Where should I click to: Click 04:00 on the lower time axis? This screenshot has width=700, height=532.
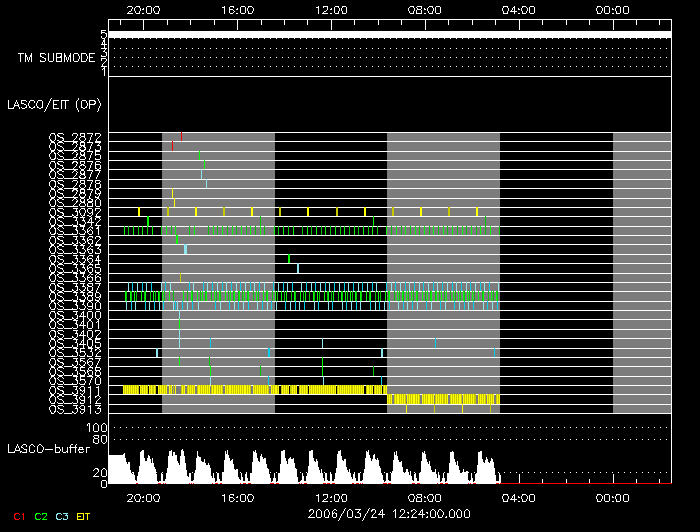[x=518, y=497]
